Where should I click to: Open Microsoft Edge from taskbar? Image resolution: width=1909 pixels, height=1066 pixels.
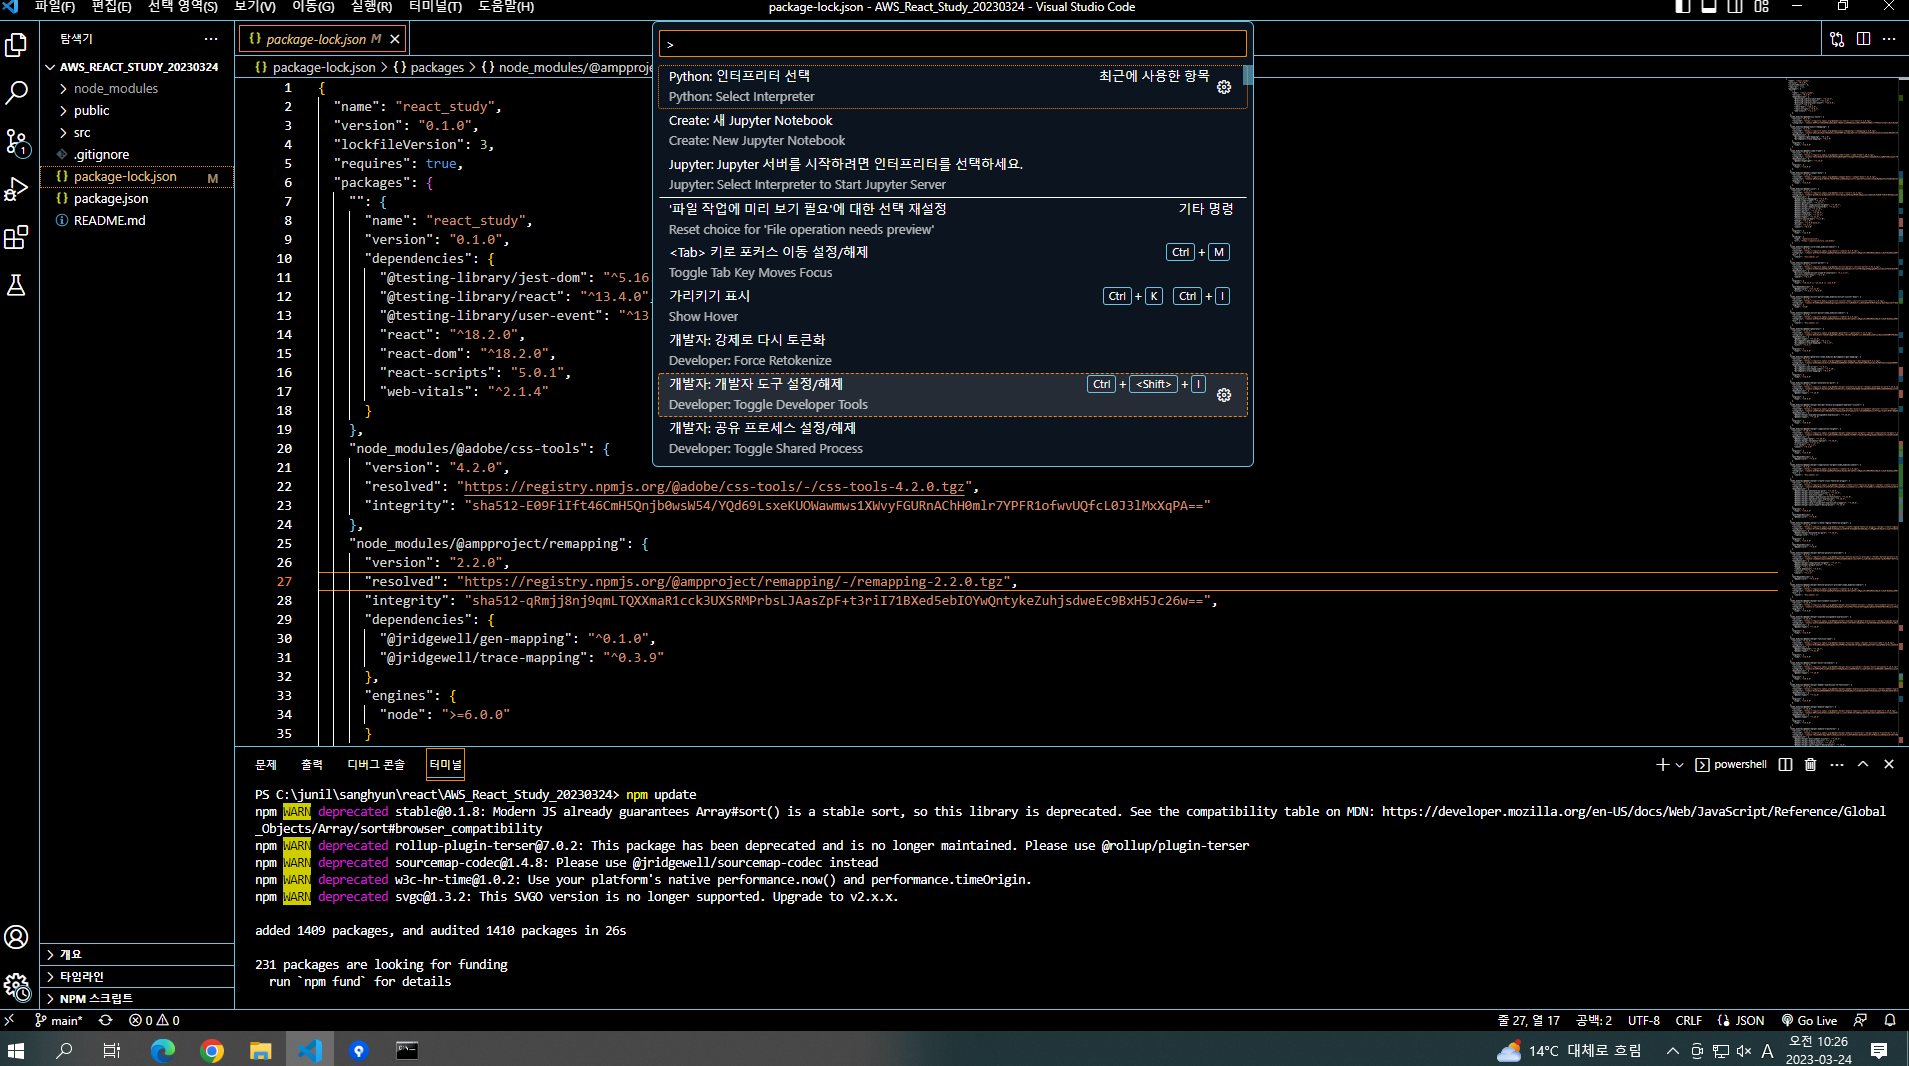coord(162,1050)
